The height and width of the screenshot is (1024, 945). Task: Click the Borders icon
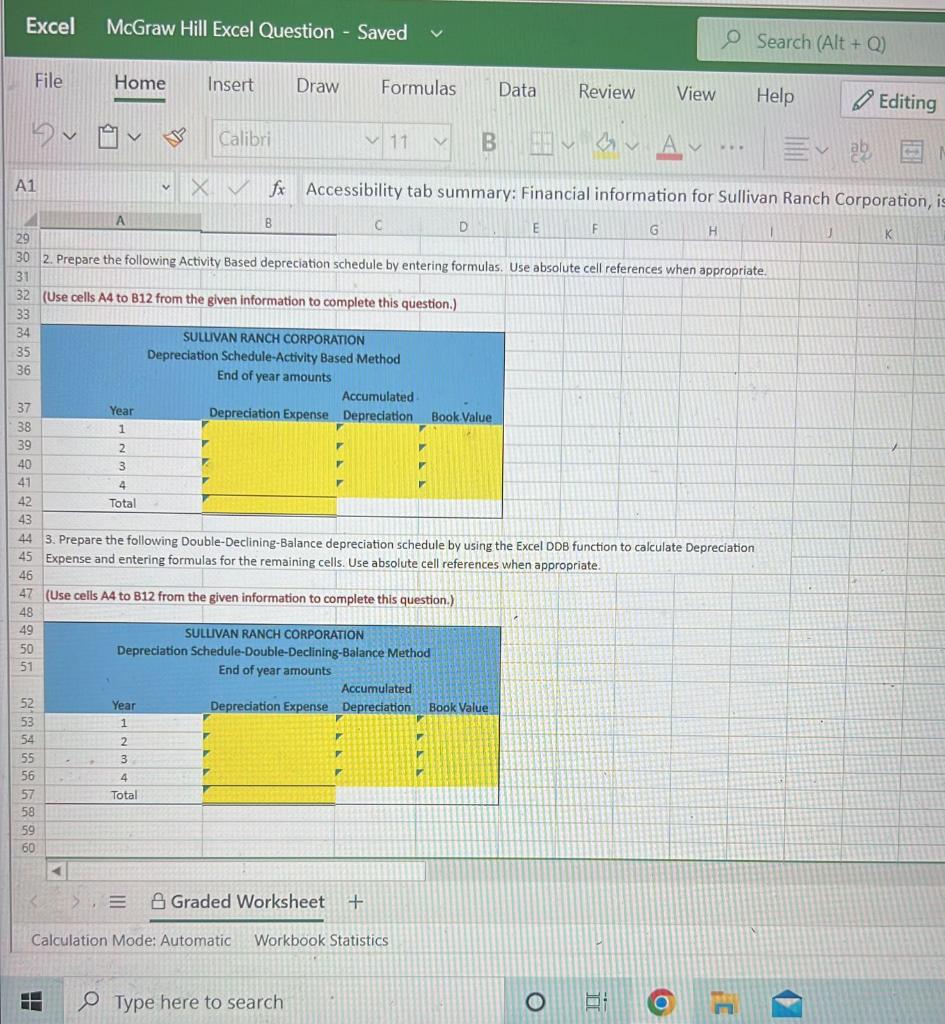541,142
